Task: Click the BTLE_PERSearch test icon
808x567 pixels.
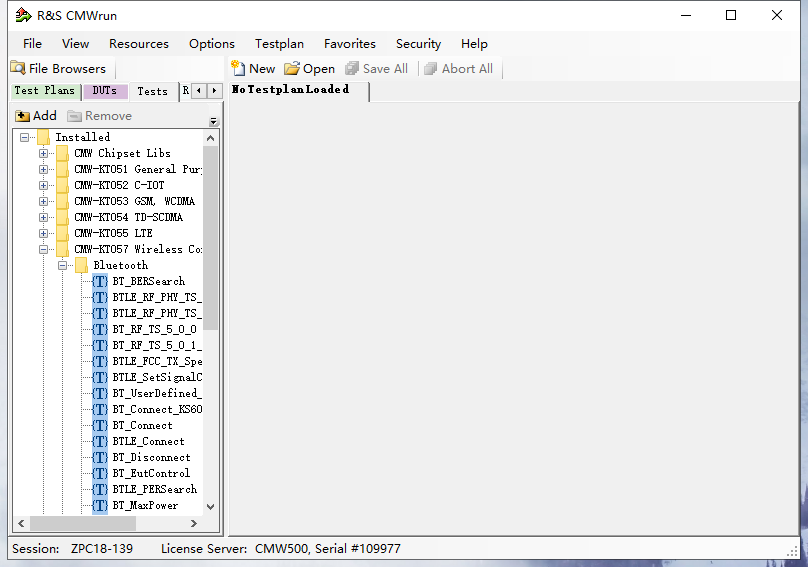Action: coord(100,489)
